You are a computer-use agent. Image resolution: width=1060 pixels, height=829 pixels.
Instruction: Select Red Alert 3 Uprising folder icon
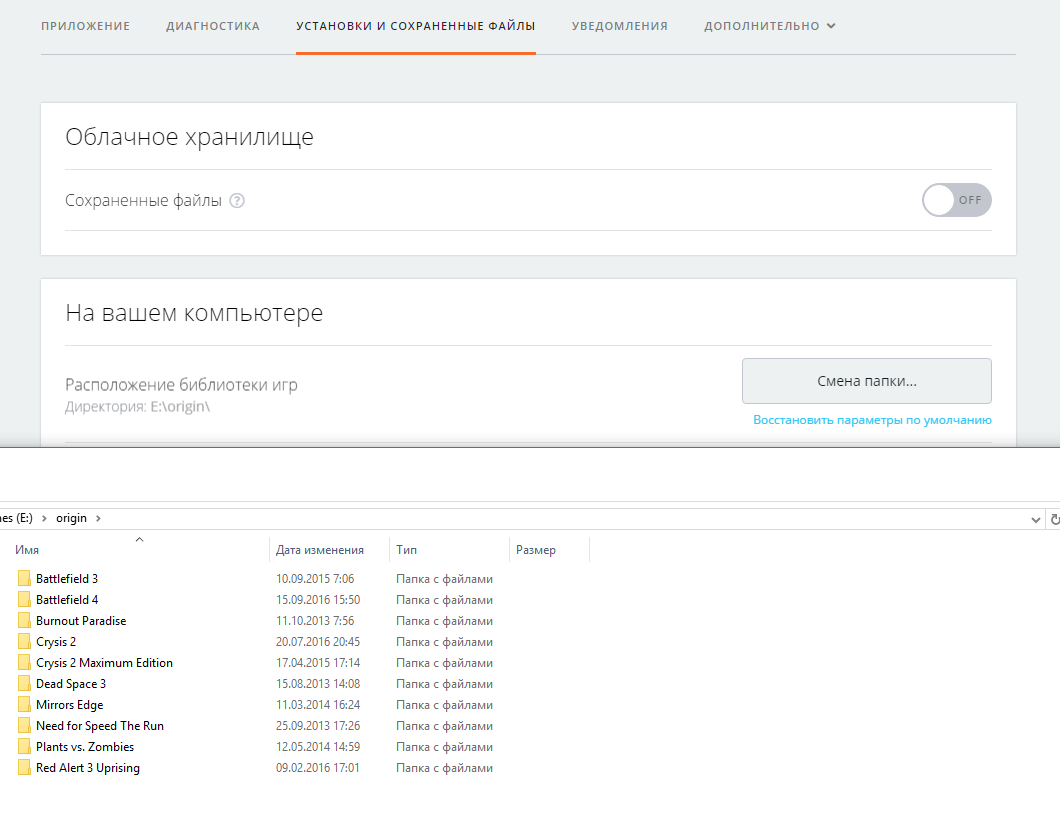point(24,767)
